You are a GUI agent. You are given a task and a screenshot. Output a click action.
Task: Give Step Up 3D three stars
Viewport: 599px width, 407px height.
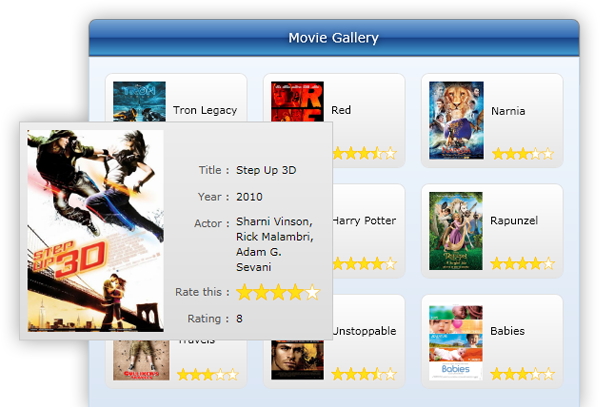point(278,292)
